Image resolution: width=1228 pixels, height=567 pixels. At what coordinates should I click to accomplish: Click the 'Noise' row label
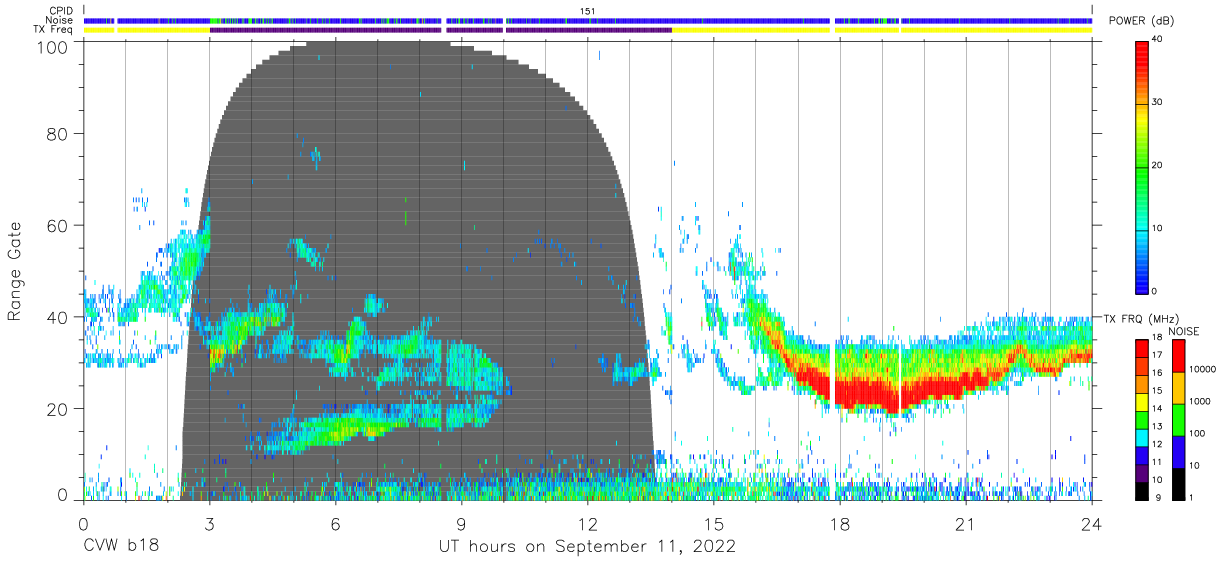61,20
